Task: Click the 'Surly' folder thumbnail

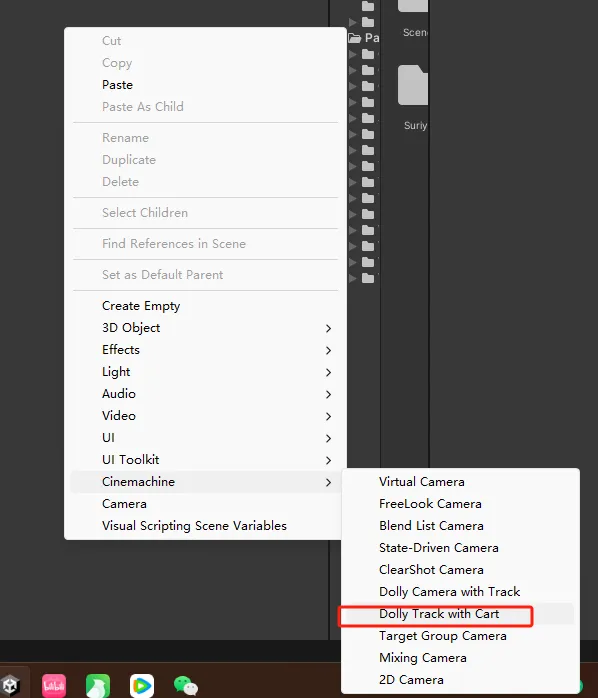Action: click(413, 85)
